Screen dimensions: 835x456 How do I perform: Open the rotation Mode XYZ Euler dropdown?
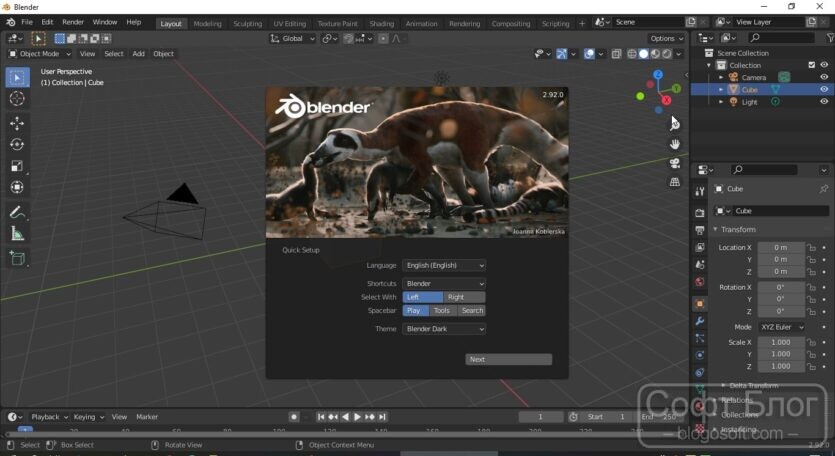click(781, 327)
